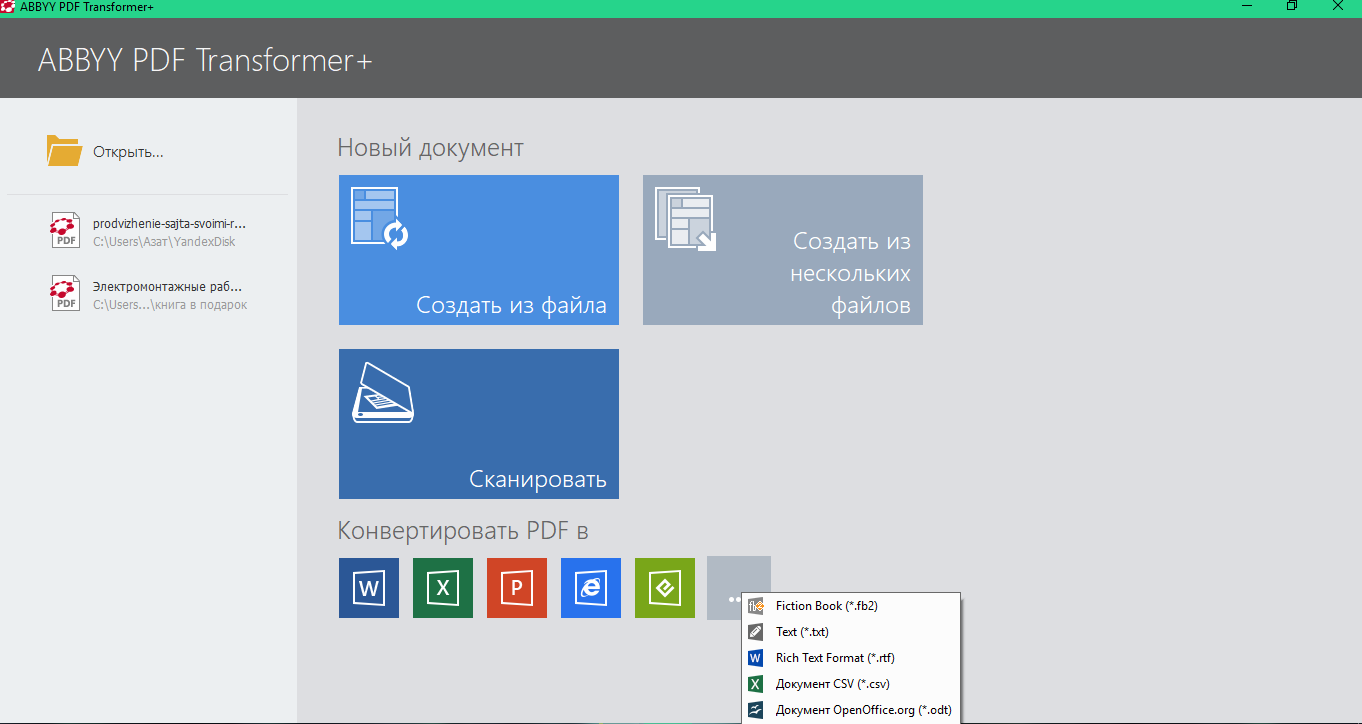Select Документ CSV (*.csv) menu item
This screenshot has height=724, width=1362.
point(851,684)
